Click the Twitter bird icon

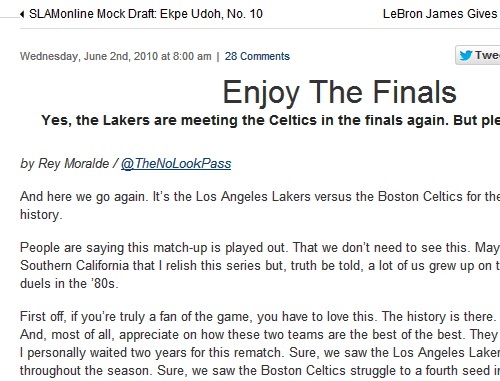point(466,55)
